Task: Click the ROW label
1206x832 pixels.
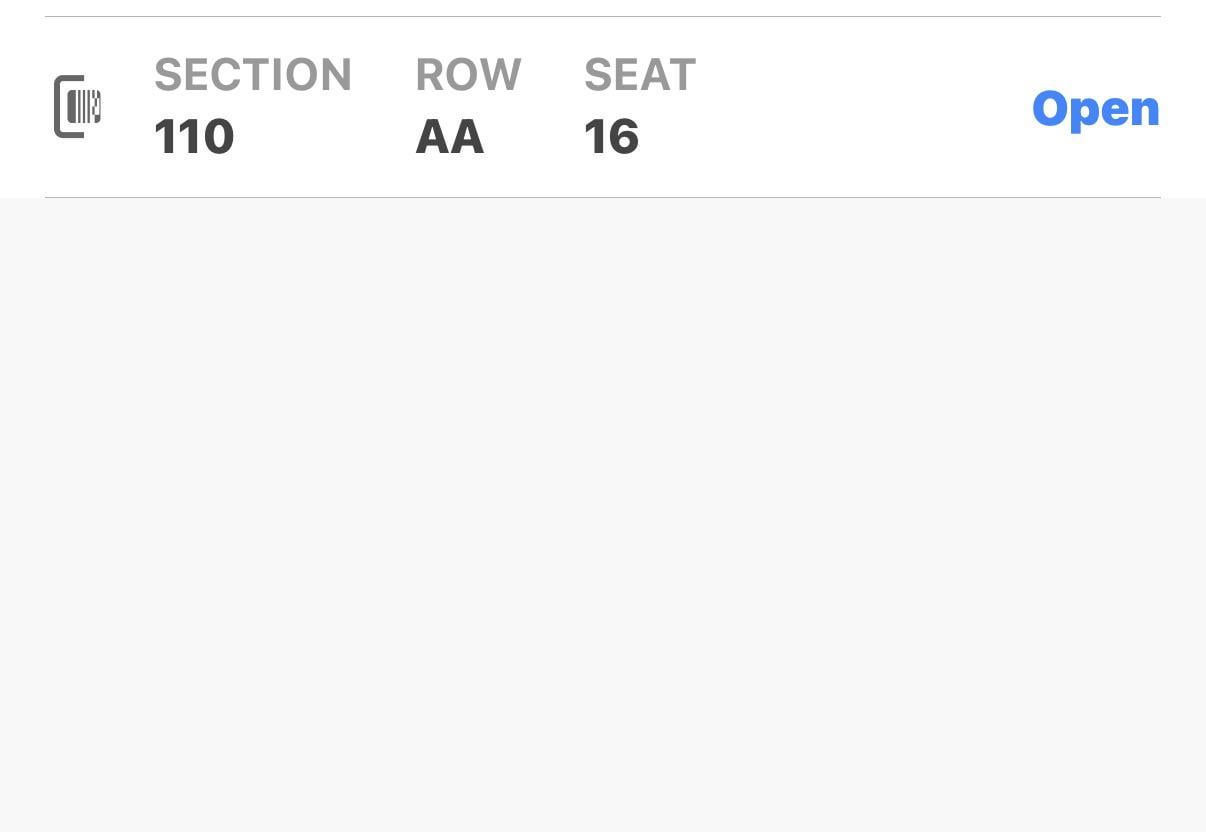Action: tap(468, 75)
